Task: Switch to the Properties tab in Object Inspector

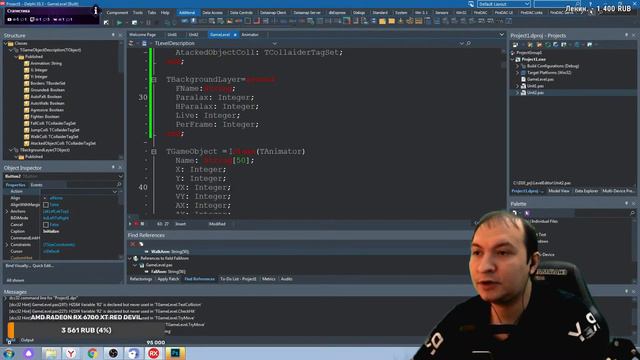Action: 16,185
